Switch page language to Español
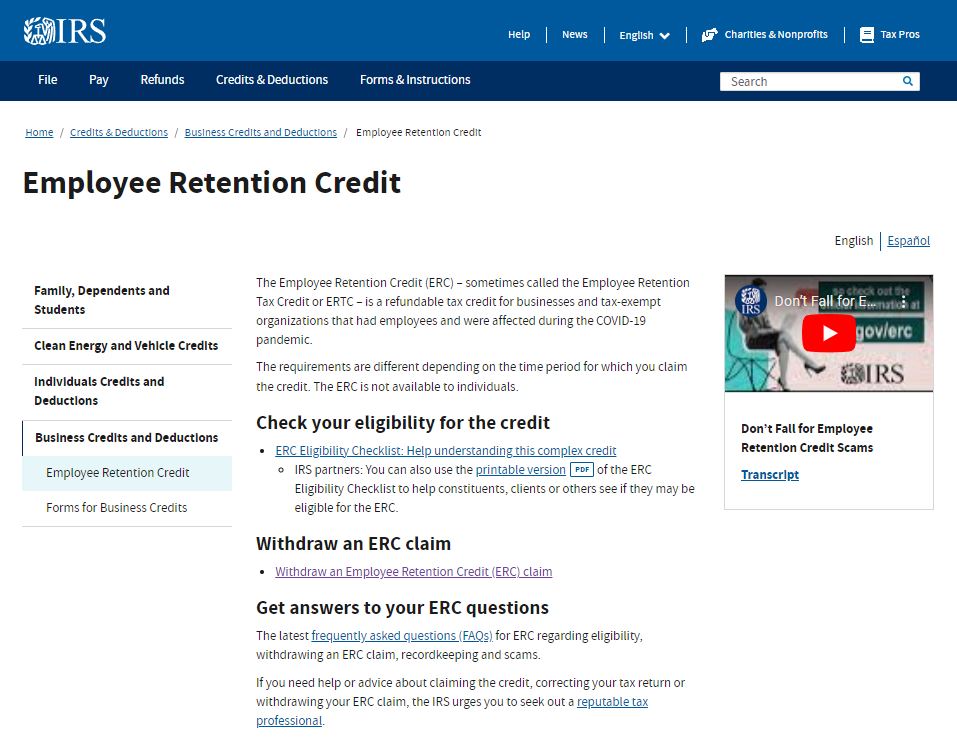 (x=908, y=240)
